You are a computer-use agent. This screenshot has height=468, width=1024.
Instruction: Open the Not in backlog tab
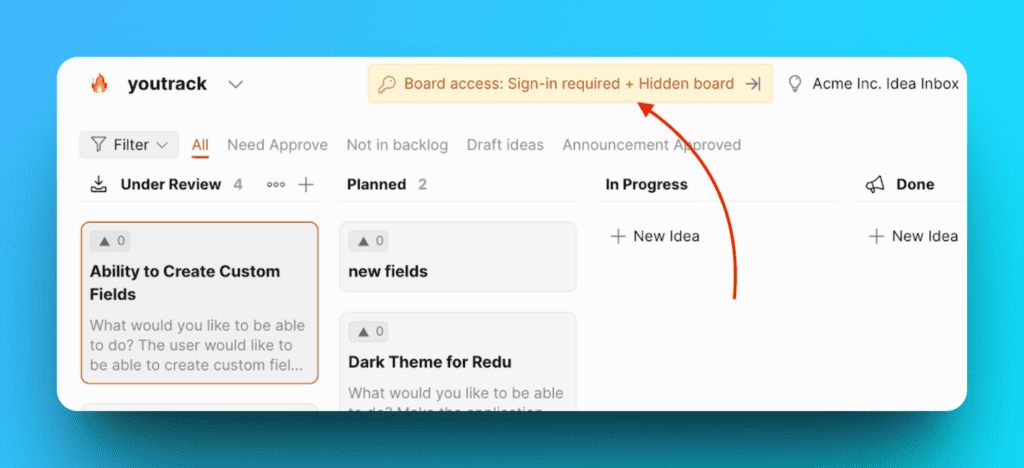(x=397, y=145)
